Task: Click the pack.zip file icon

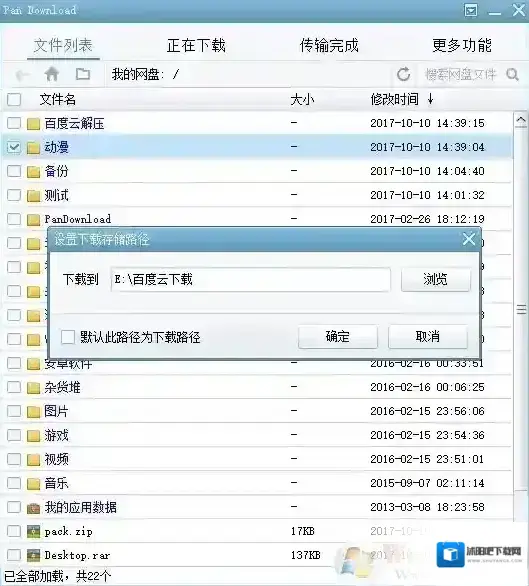Action: click(33, 531)
